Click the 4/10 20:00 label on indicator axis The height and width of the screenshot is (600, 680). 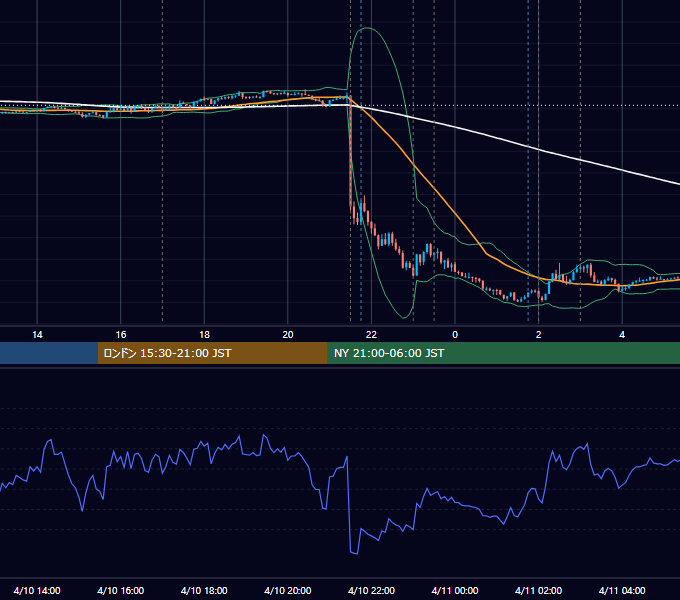click(288, 590)
